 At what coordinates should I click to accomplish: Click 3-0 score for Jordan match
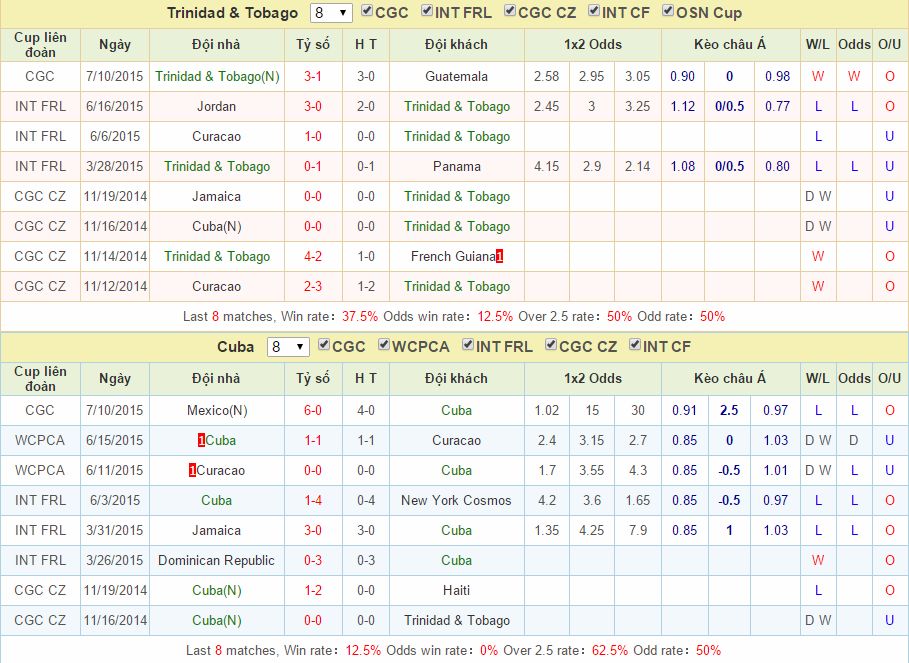click(313, 107)
